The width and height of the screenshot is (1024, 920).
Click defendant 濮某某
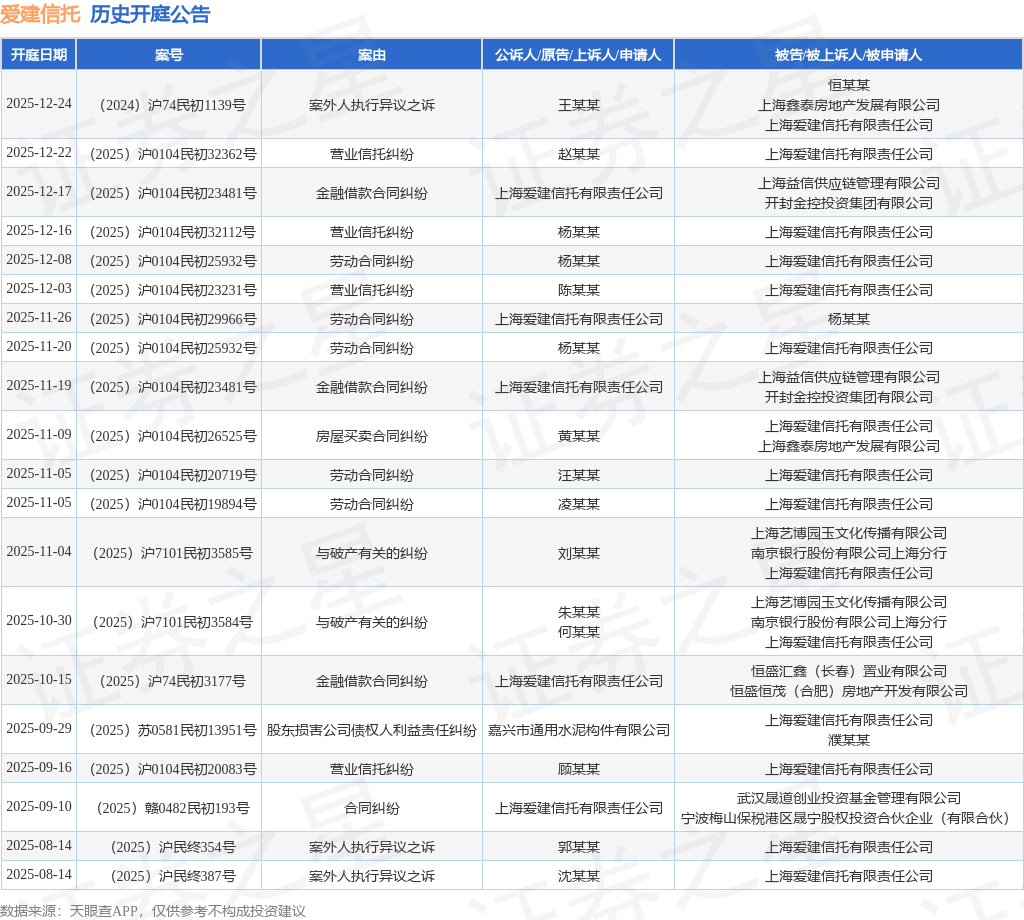pos(848,740)
